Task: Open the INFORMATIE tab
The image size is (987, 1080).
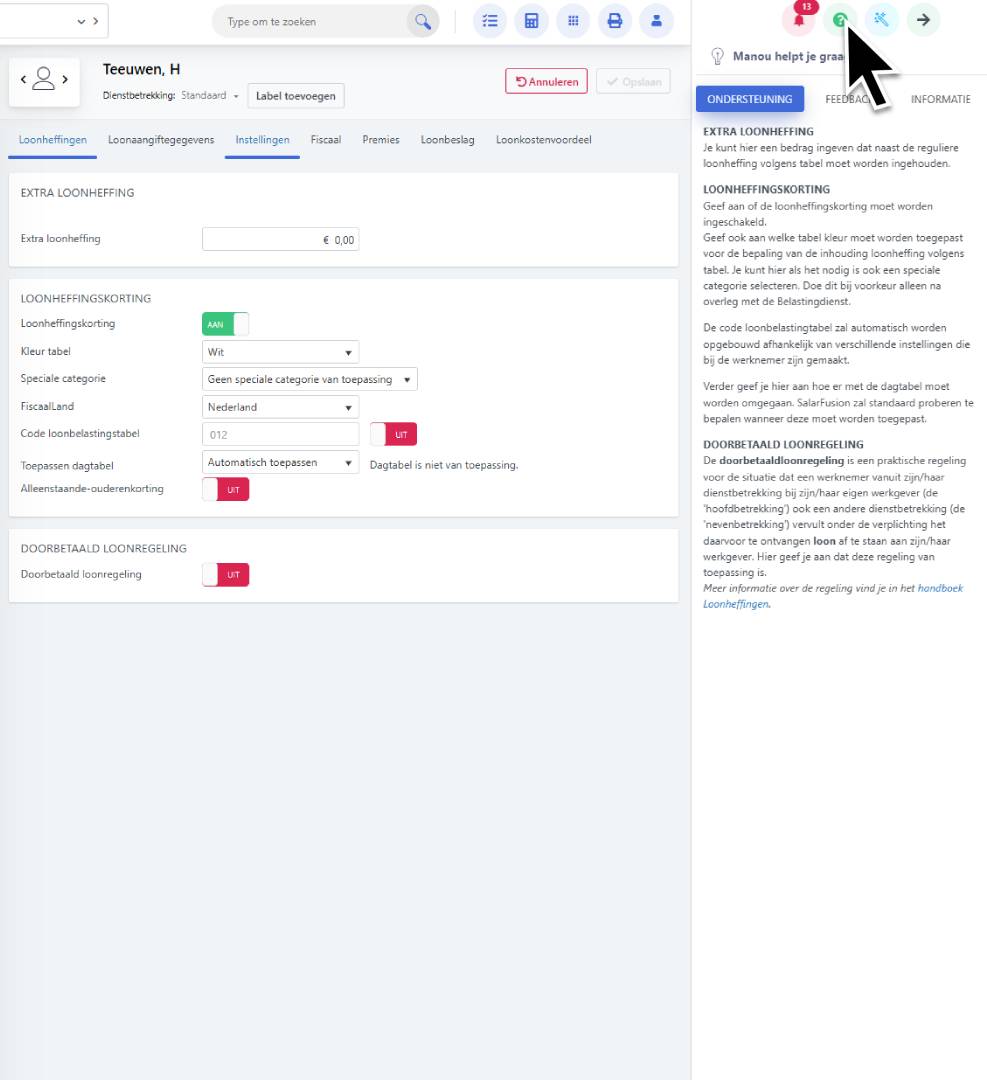Action: 940,99
